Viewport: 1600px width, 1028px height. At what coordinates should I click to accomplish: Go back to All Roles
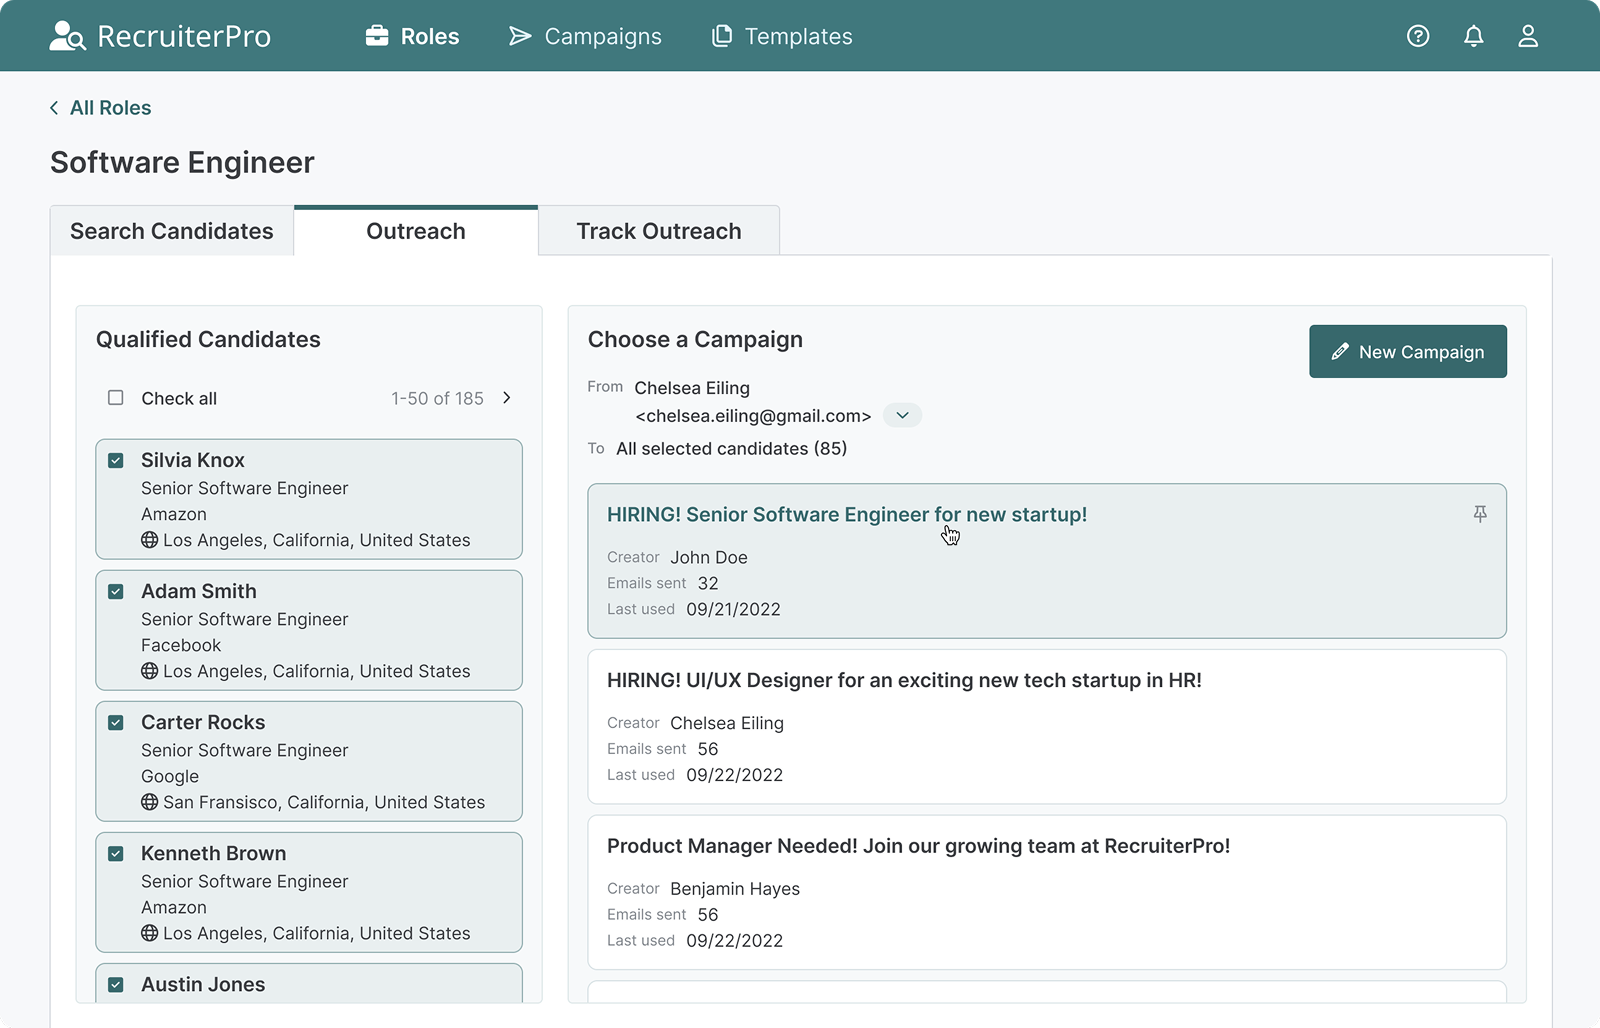coord(101,108)
